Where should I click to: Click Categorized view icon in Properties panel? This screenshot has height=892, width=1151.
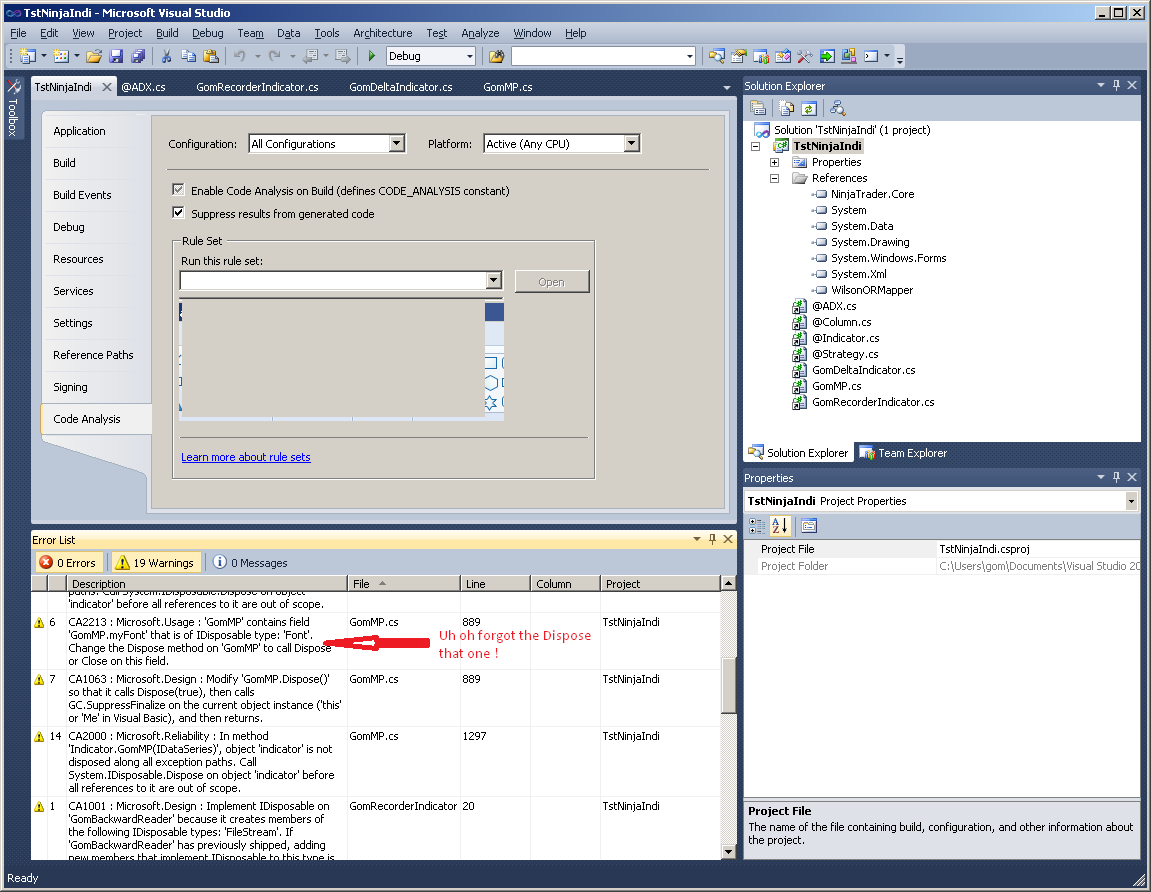click(757, 526)
